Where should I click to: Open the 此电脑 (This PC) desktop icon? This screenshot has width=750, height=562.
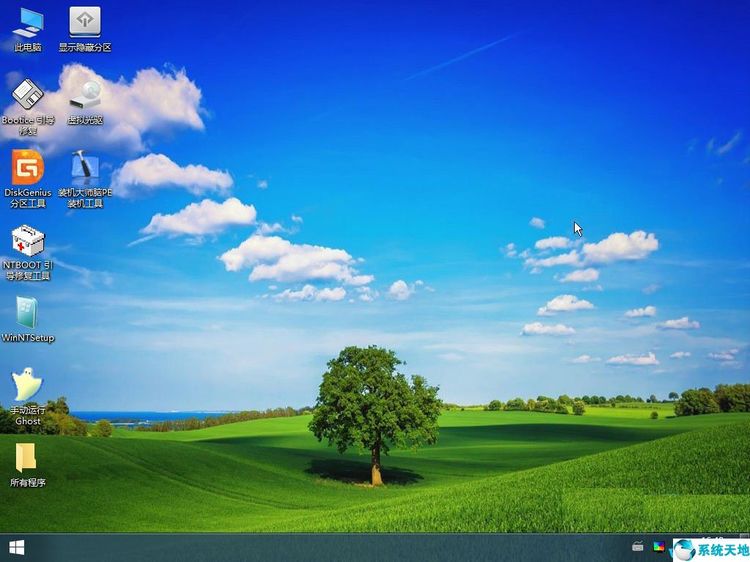[28, 22]
